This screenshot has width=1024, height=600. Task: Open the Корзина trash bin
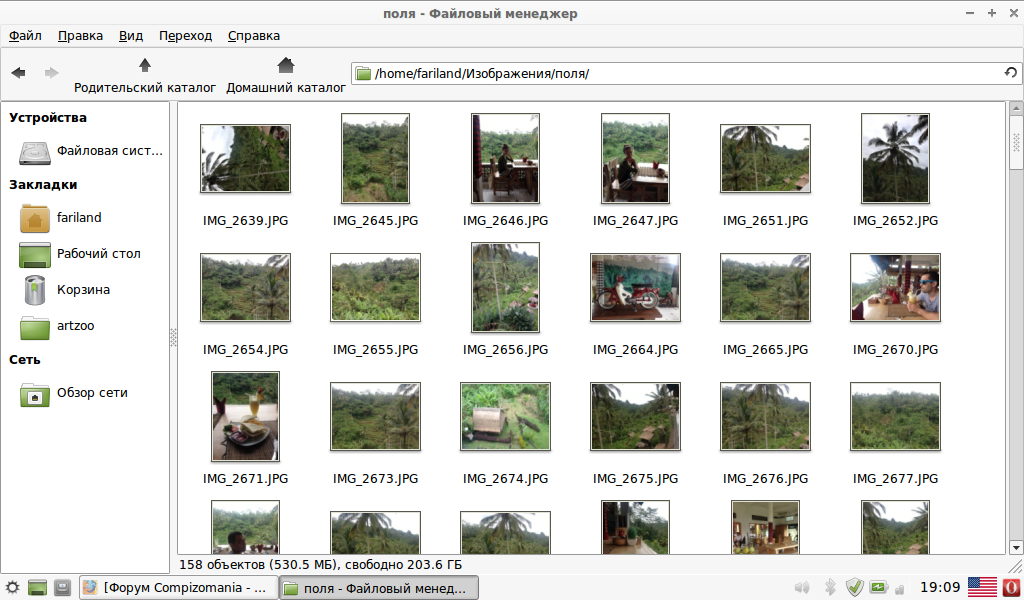82,290
